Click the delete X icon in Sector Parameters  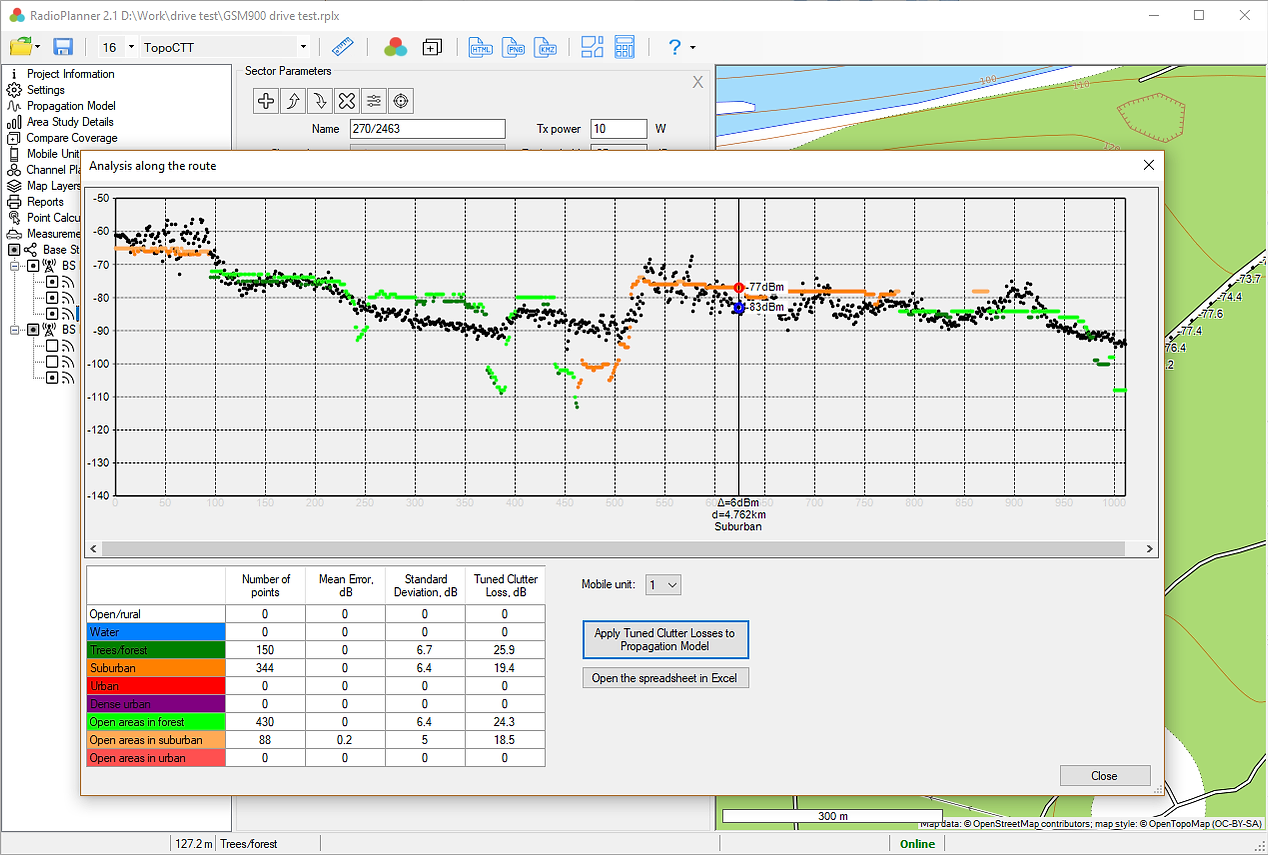coord(346,100)
